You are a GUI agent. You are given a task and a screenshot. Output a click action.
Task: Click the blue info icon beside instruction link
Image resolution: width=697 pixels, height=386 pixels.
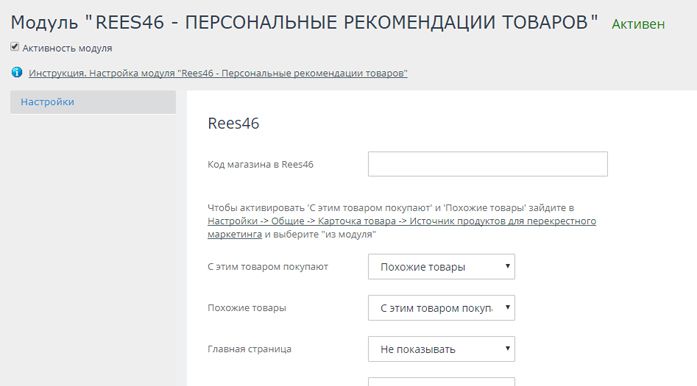coord(17,72)
